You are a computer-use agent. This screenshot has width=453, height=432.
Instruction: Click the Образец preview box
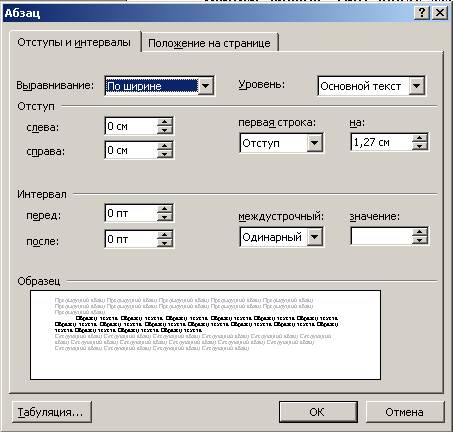point(205,335)
